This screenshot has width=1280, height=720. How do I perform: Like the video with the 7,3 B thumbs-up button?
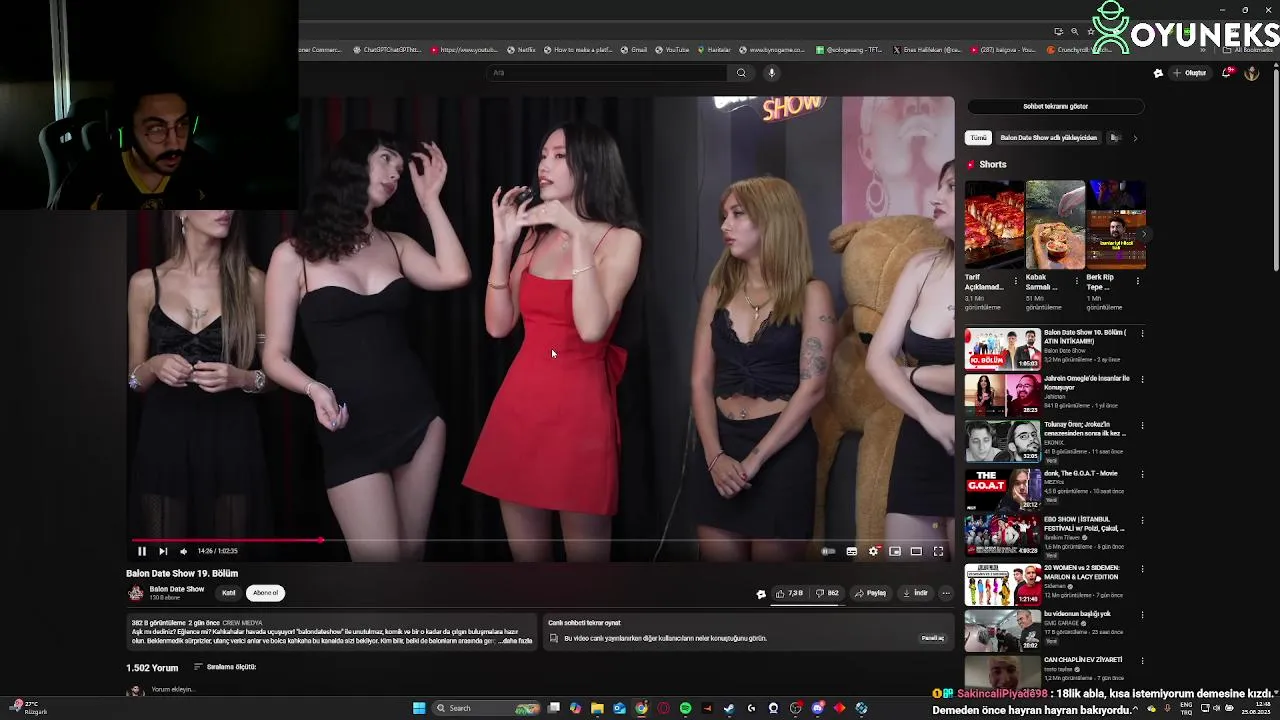790,593
